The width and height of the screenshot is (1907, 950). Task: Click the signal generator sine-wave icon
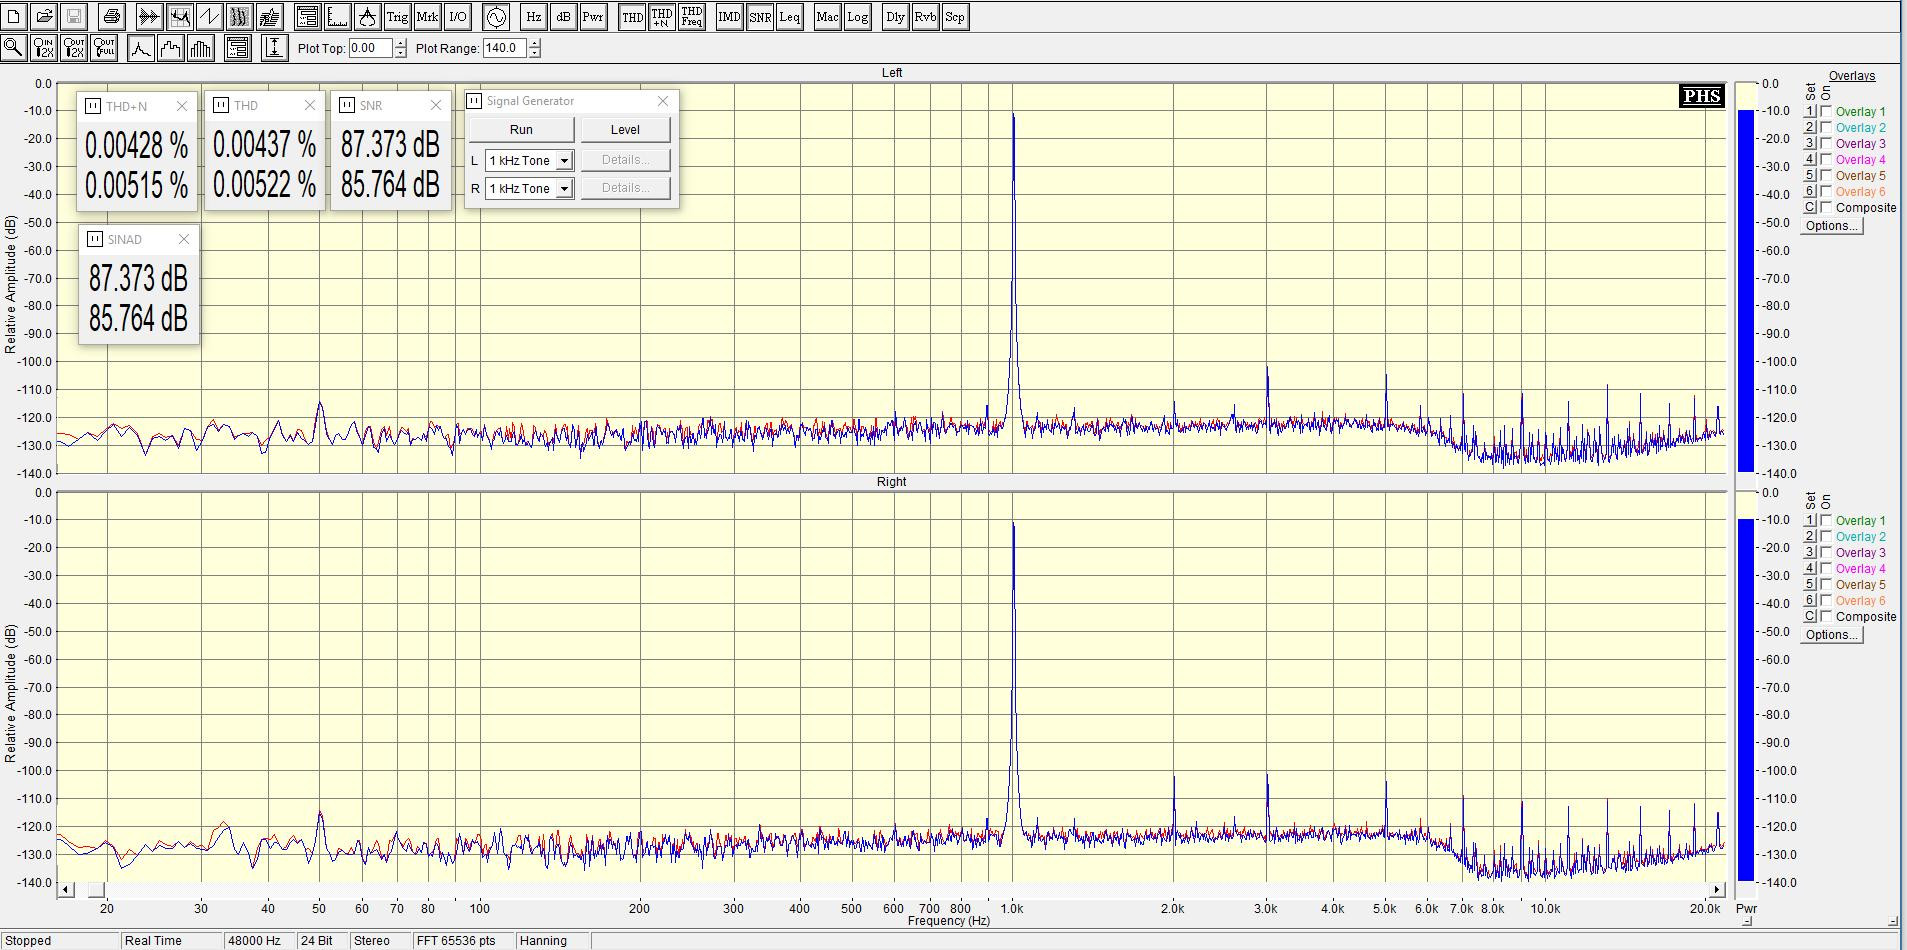pyautogui.click(x=496, y=17)
